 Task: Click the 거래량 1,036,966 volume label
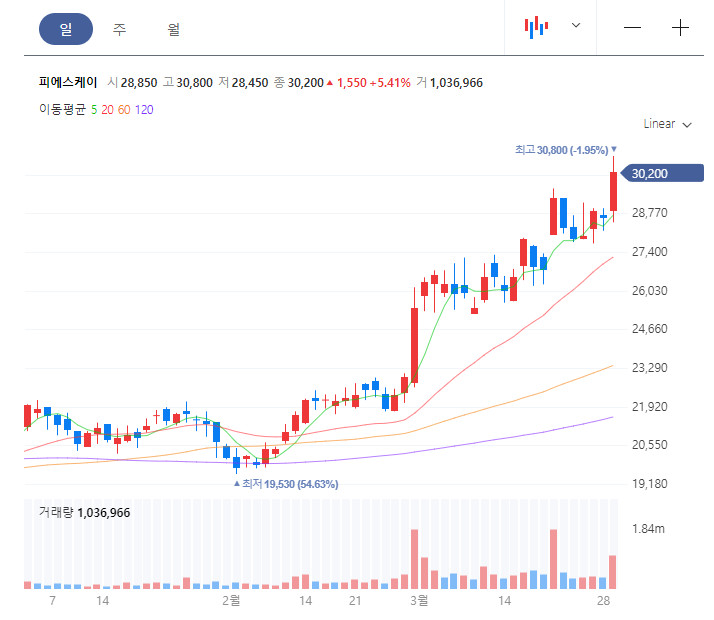[84, 513]
